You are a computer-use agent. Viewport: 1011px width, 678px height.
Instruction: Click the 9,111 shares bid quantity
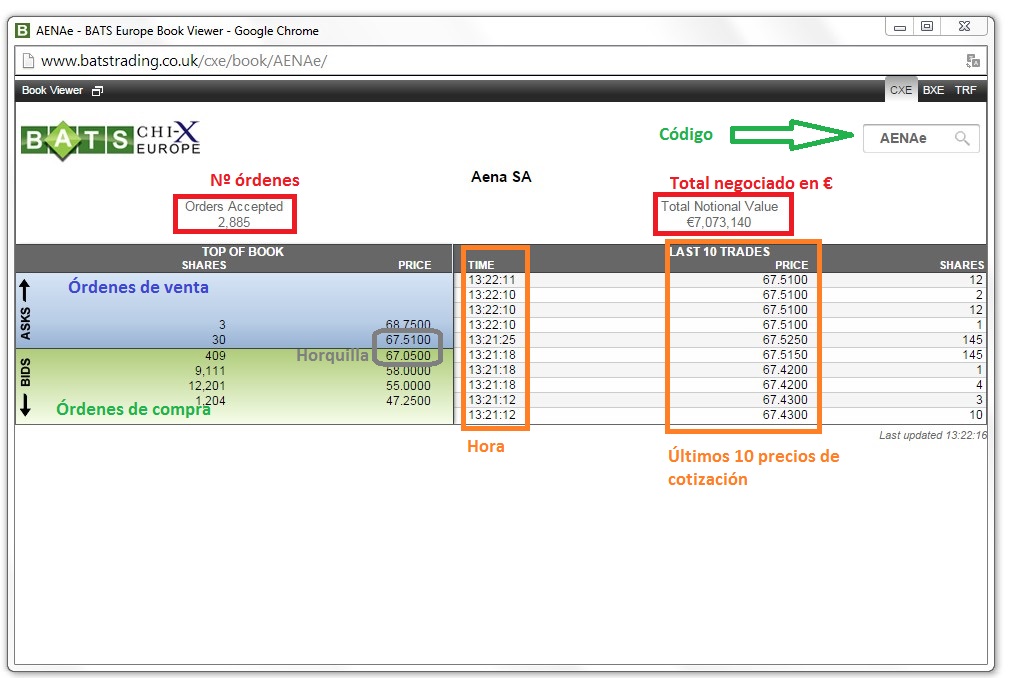(210, 371)
